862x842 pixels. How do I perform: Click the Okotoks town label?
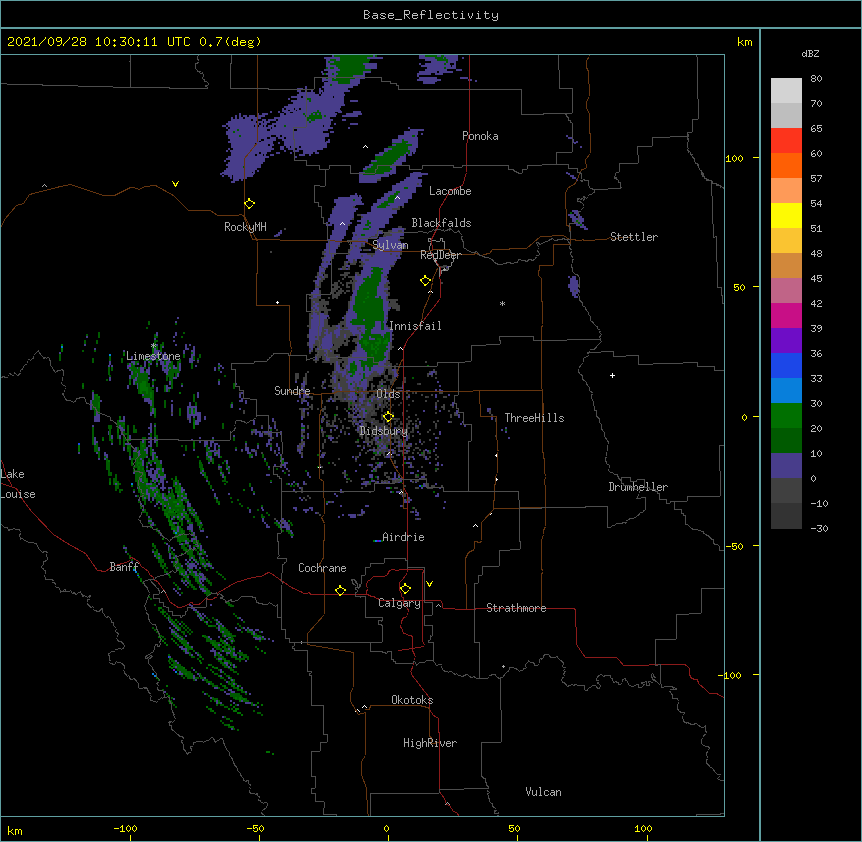pyautogui.click(x=412, y=700)
